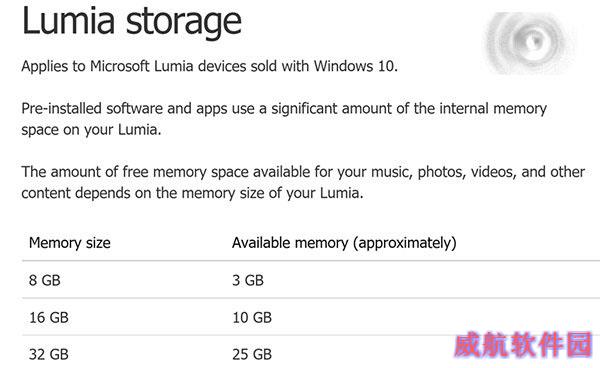Click the 32 GB memory size cell

(x=49, y=354)
